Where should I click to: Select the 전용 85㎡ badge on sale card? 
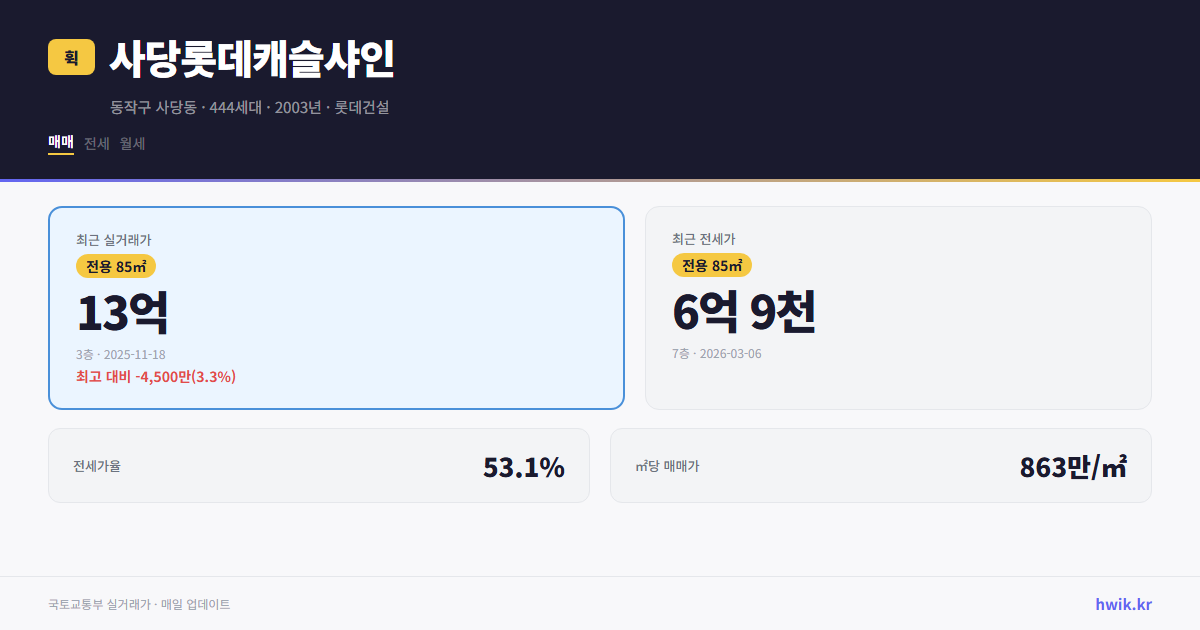pyautogui.click(x=115, y=266)
